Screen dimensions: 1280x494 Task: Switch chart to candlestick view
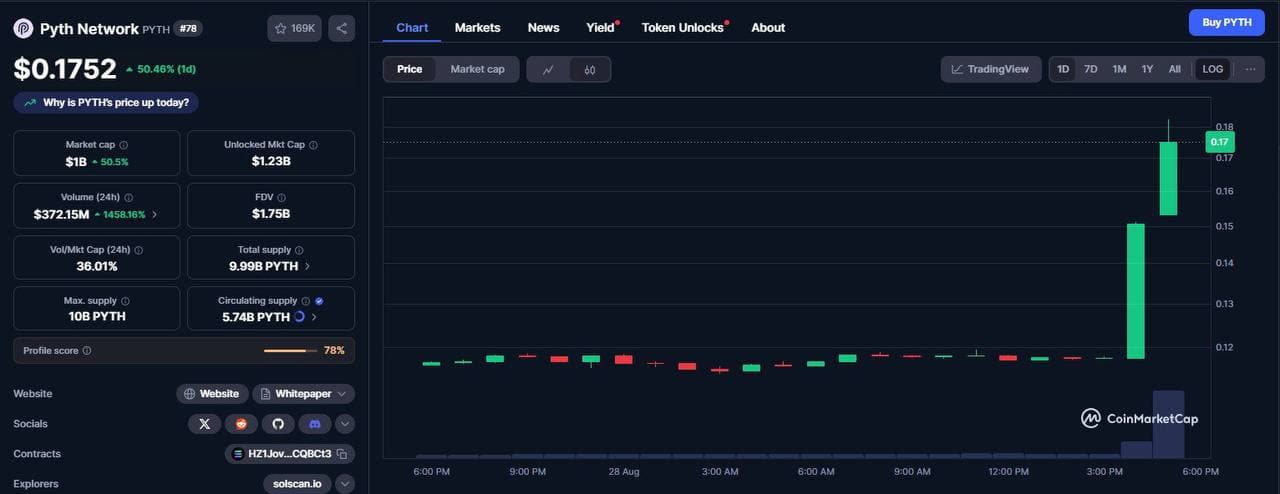point(590,69)
